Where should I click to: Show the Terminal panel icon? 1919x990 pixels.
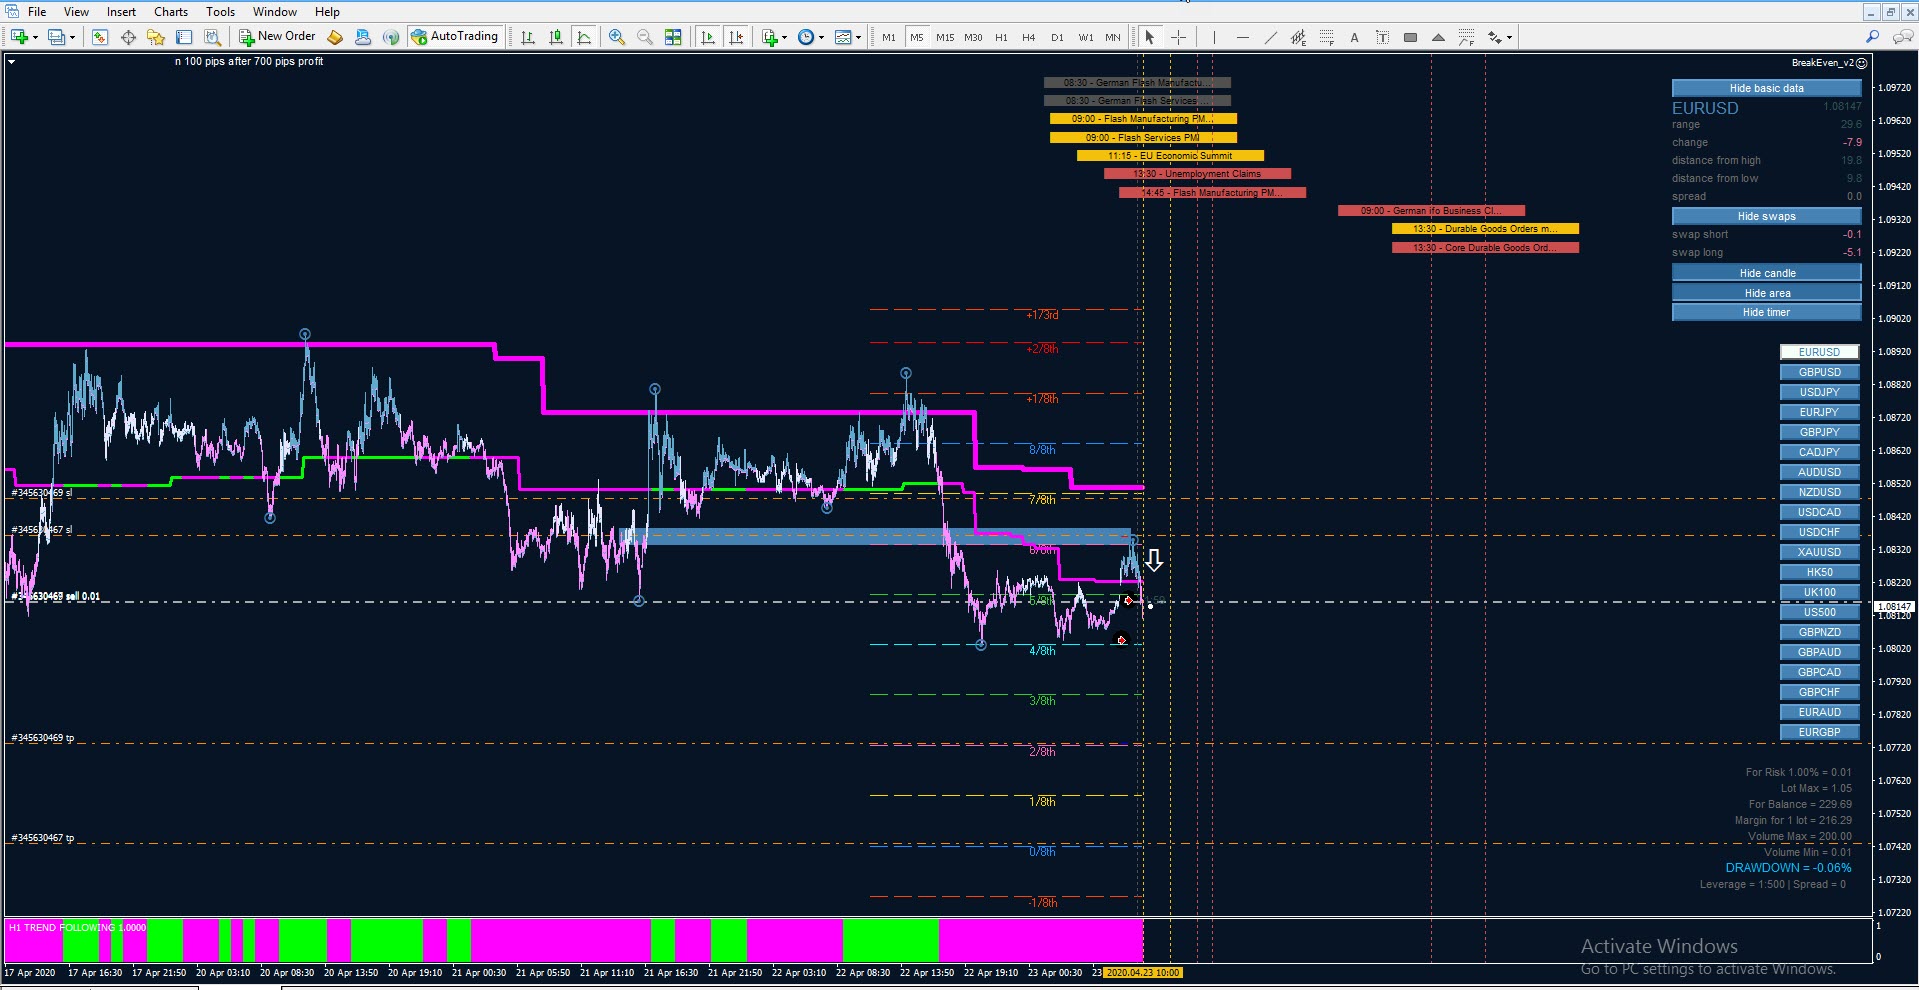[x=184, y=37]
